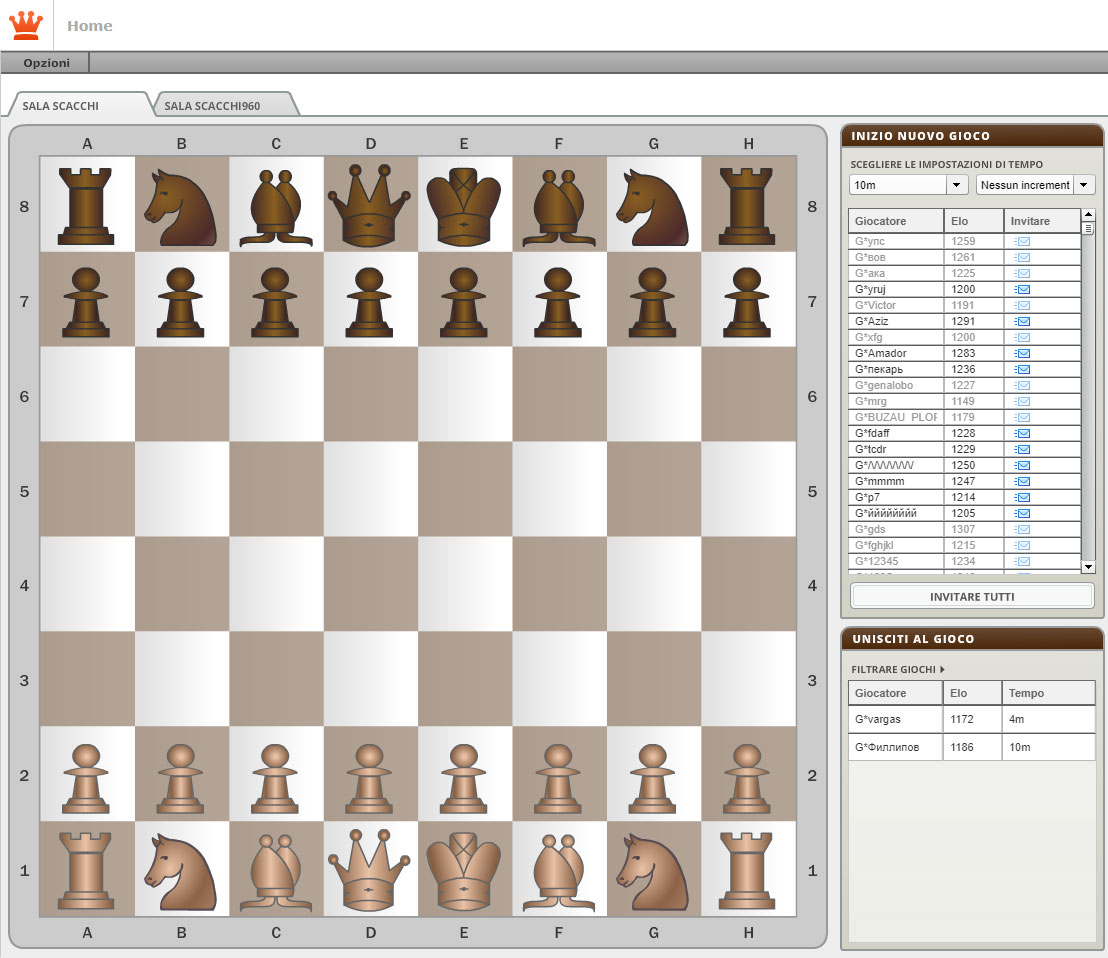Select the dark pawn on A7
Image resolution: width=1108 pixels, height=958 pixels.
point(86,302)
